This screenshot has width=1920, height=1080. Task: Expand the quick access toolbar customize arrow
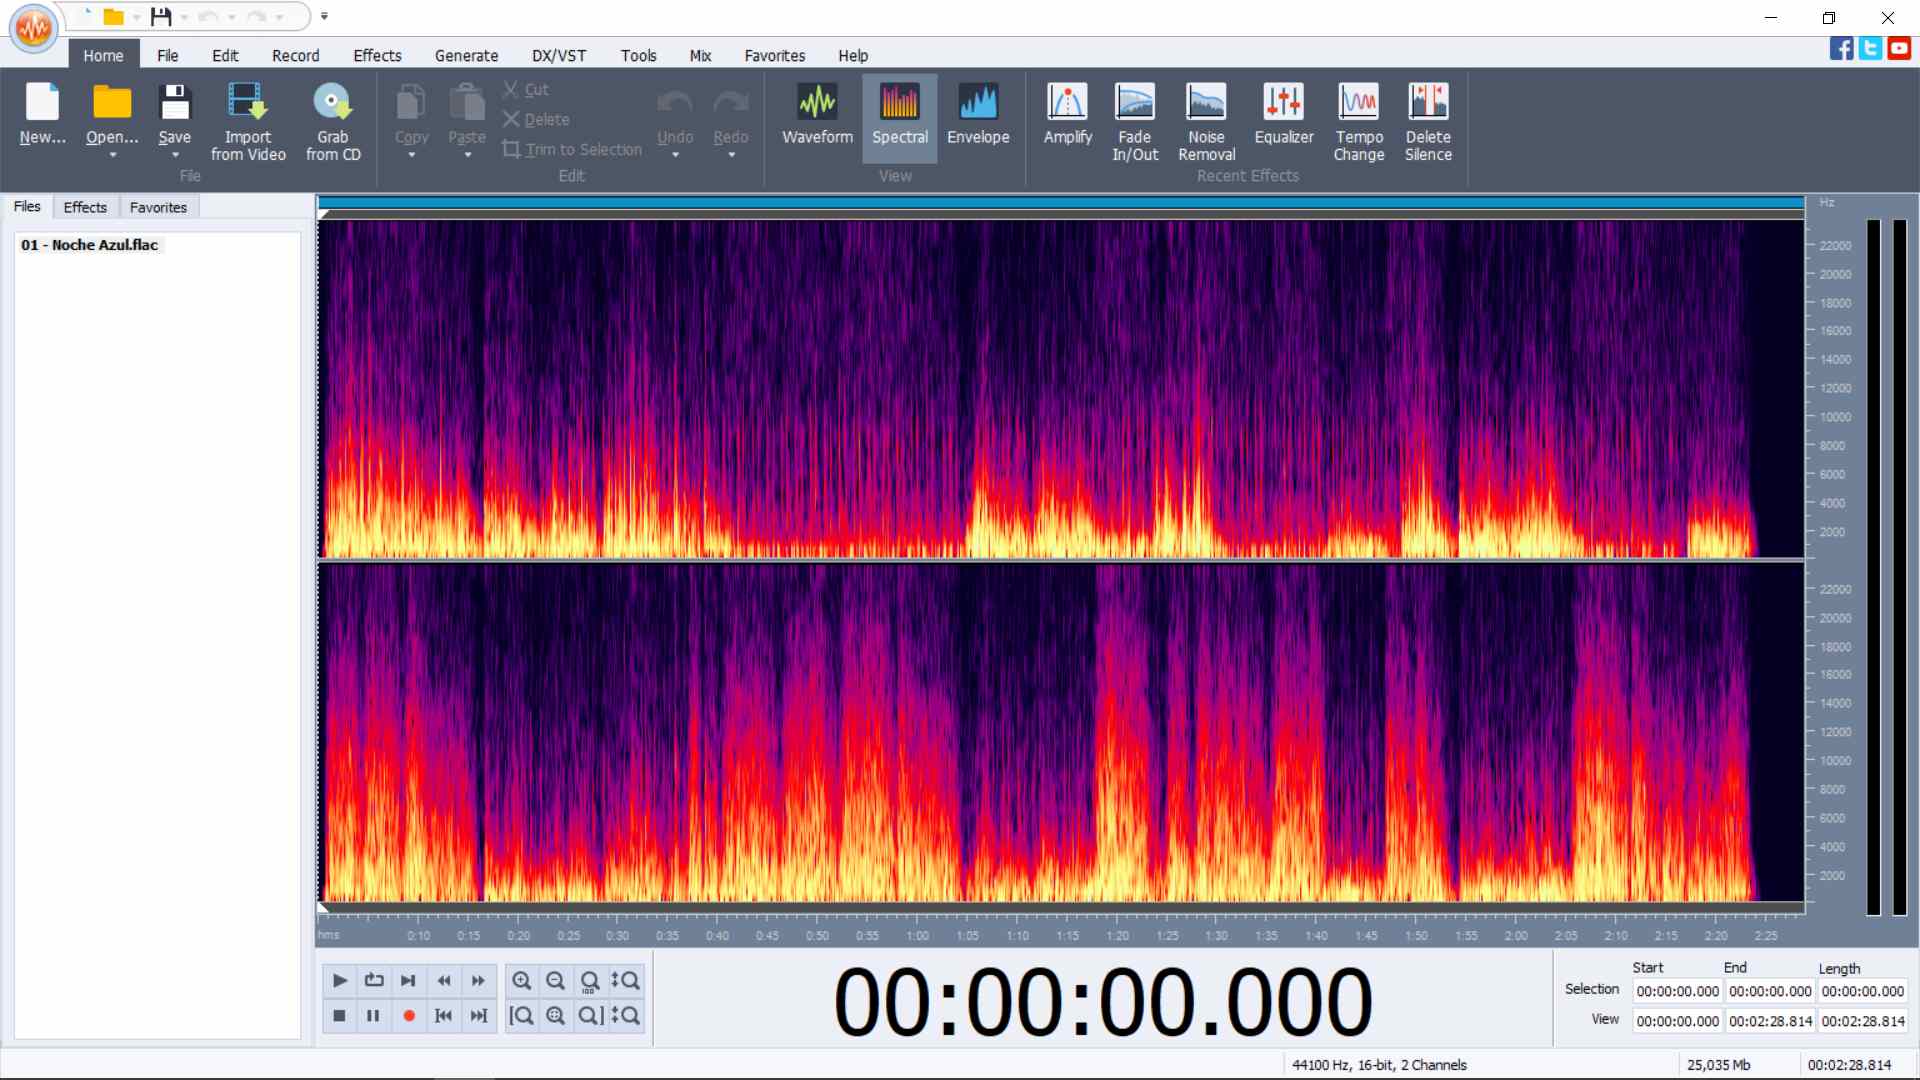[324, 17]
